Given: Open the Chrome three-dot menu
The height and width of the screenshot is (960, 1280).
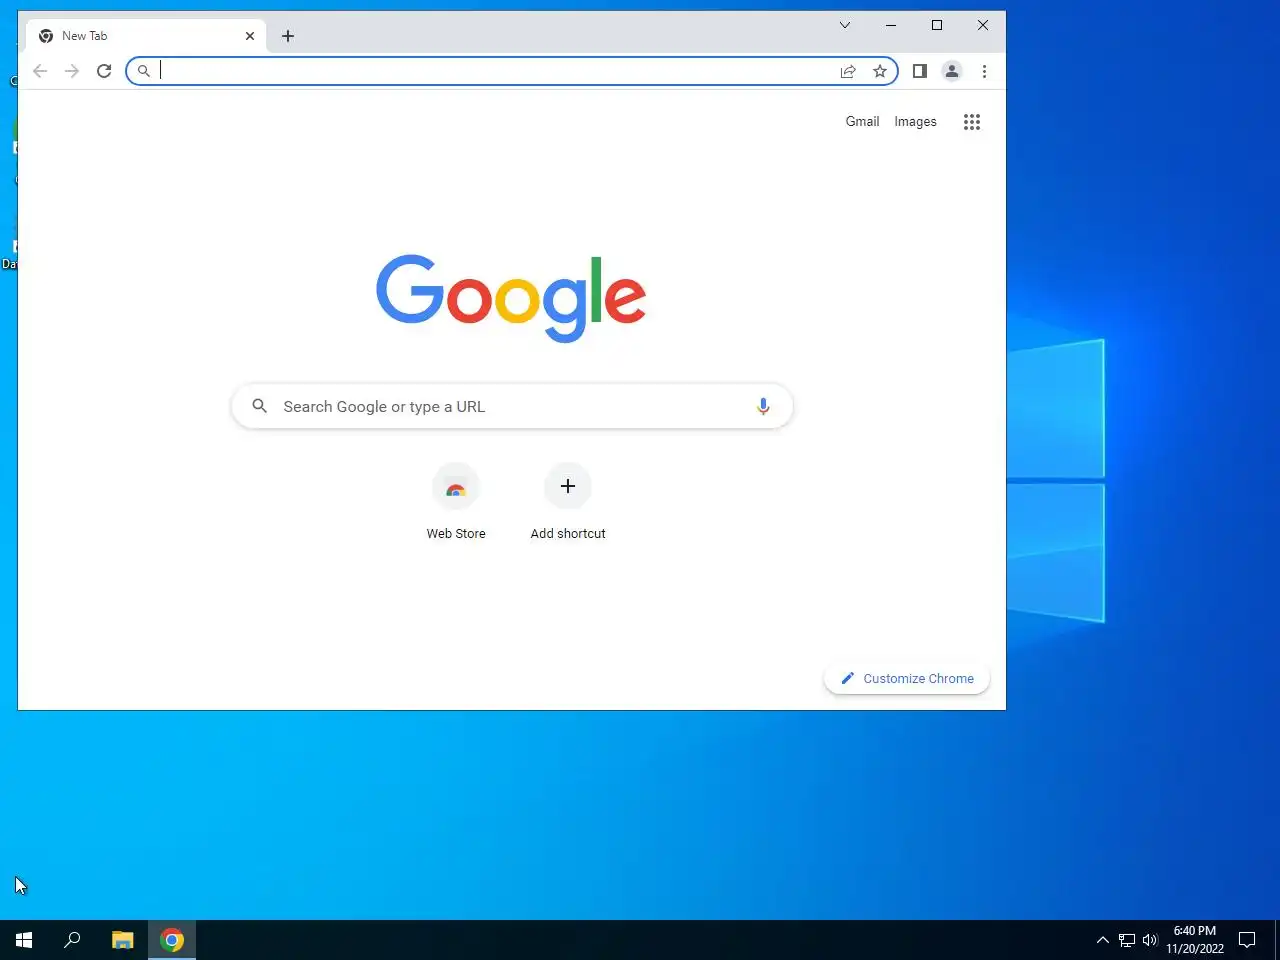Looking at the screenshot, I should [984, 71].
